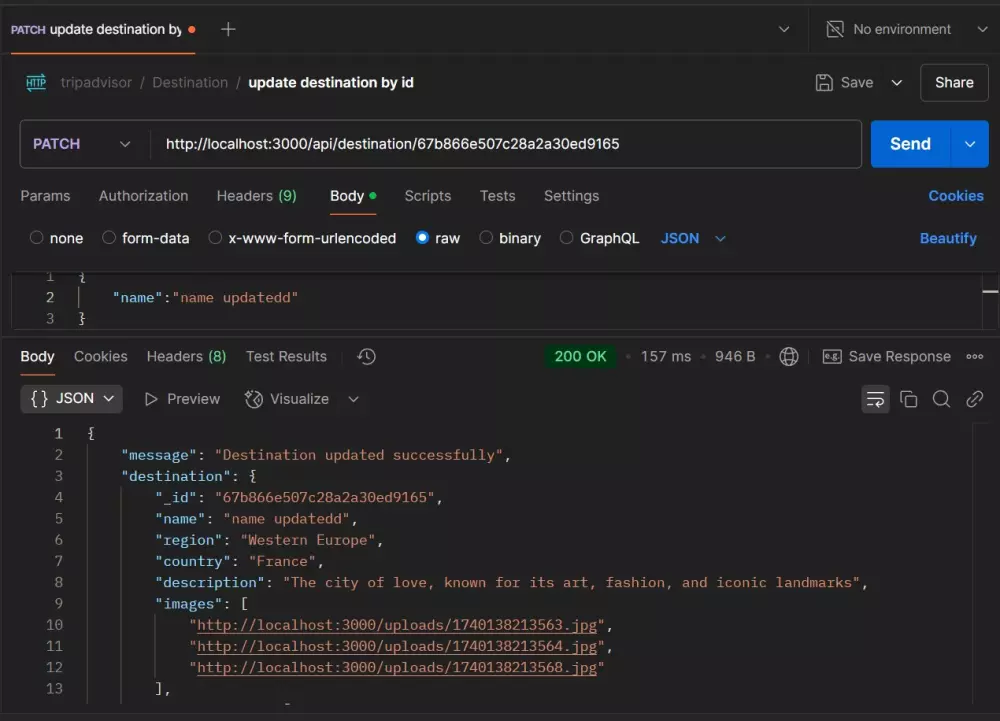Click the Beautify link
The width and height of the screenshot is (1000, 721).
tap(948, 238)
